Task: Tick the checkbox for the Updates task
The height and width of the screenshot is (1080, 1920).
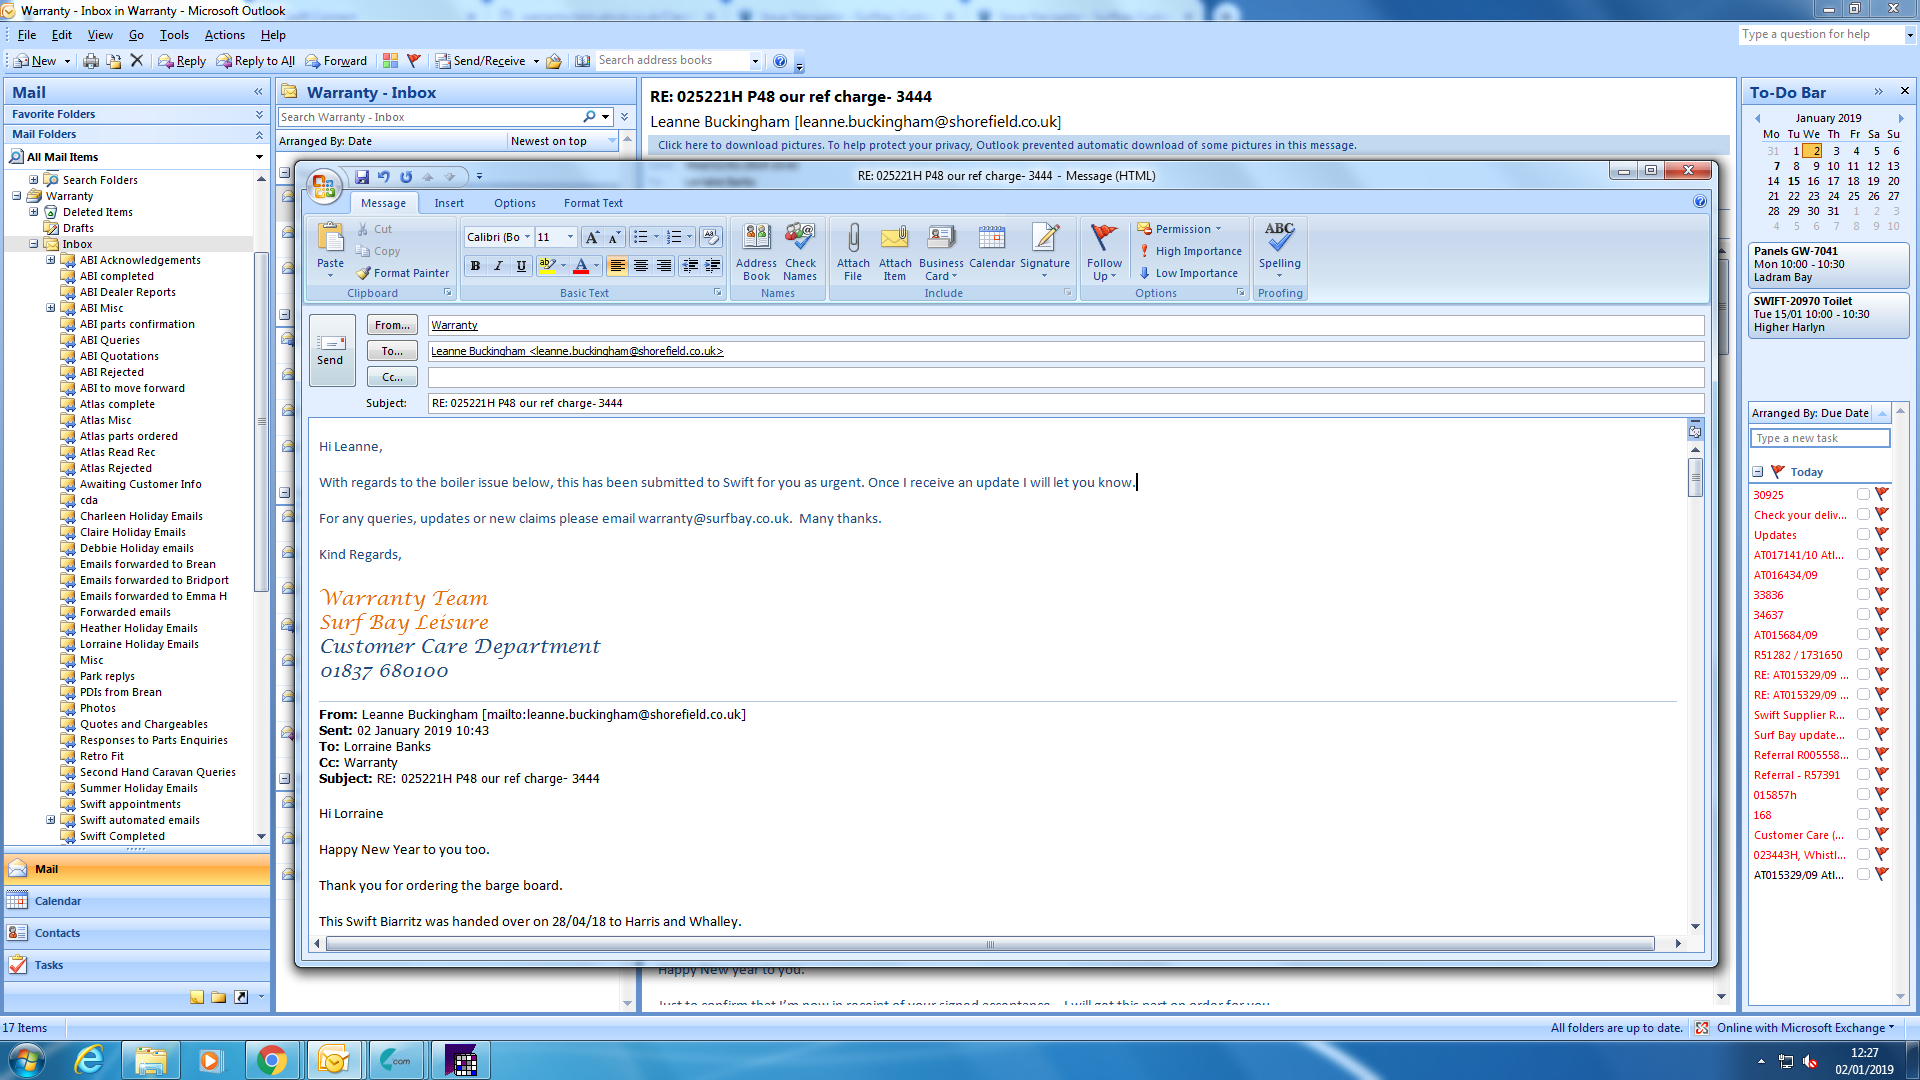Action: point(1863,534)
